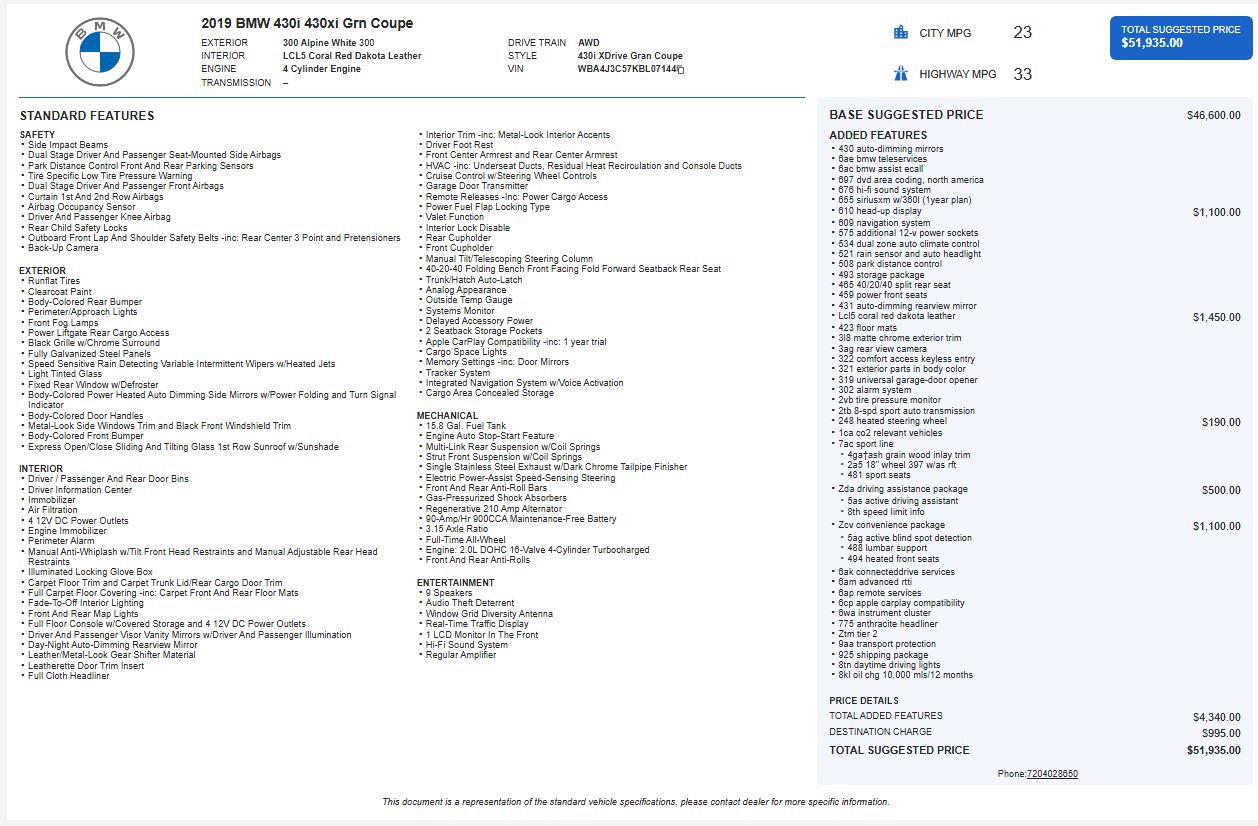Click the Price Details section label
The height and width of the screenshot is (826, 1258).
click(864, 701)
